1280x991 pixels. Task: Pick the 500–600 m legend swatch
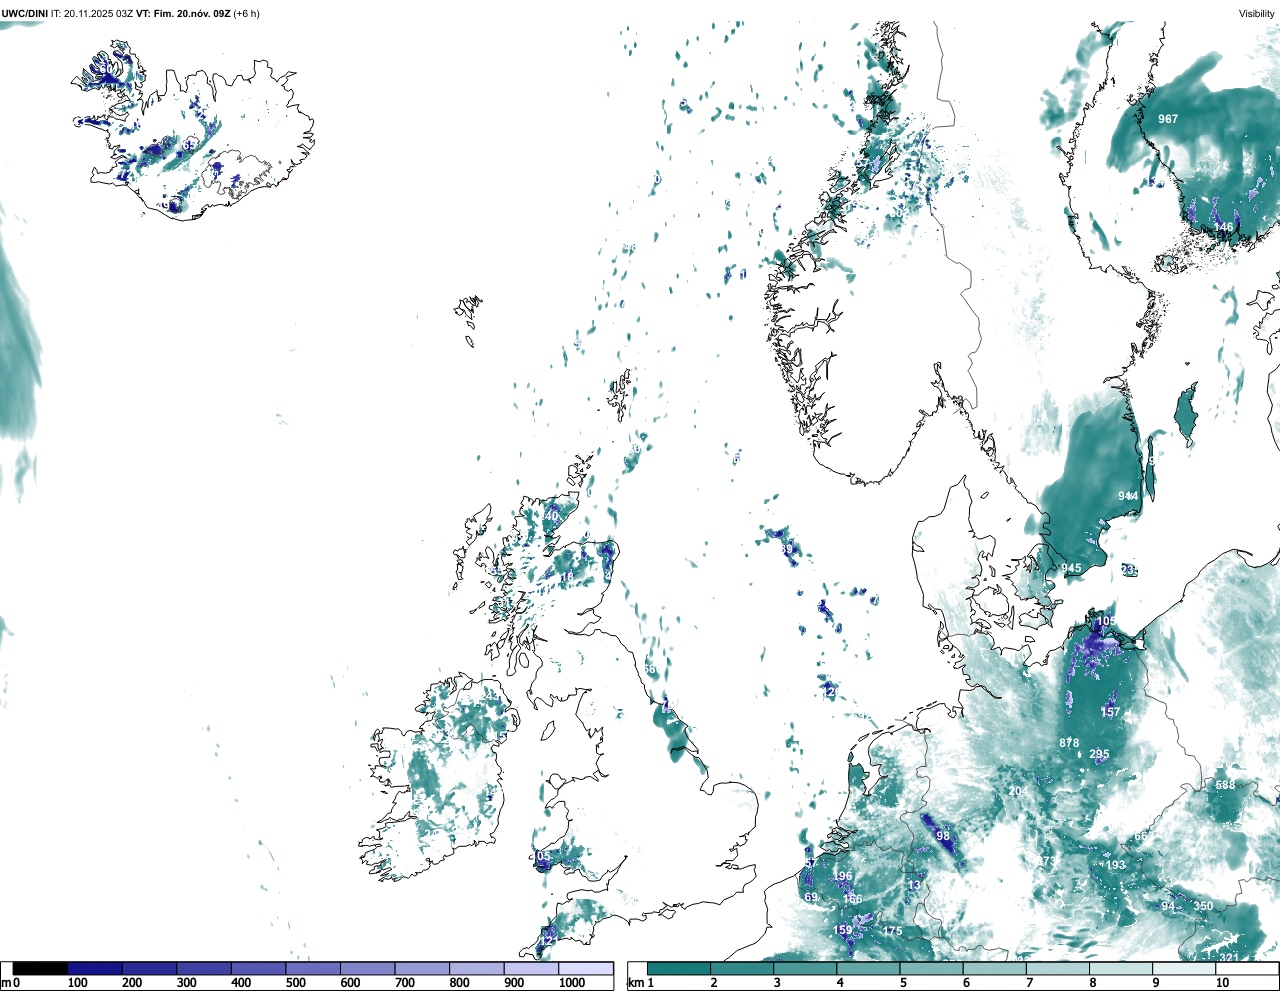coord(312,969)
